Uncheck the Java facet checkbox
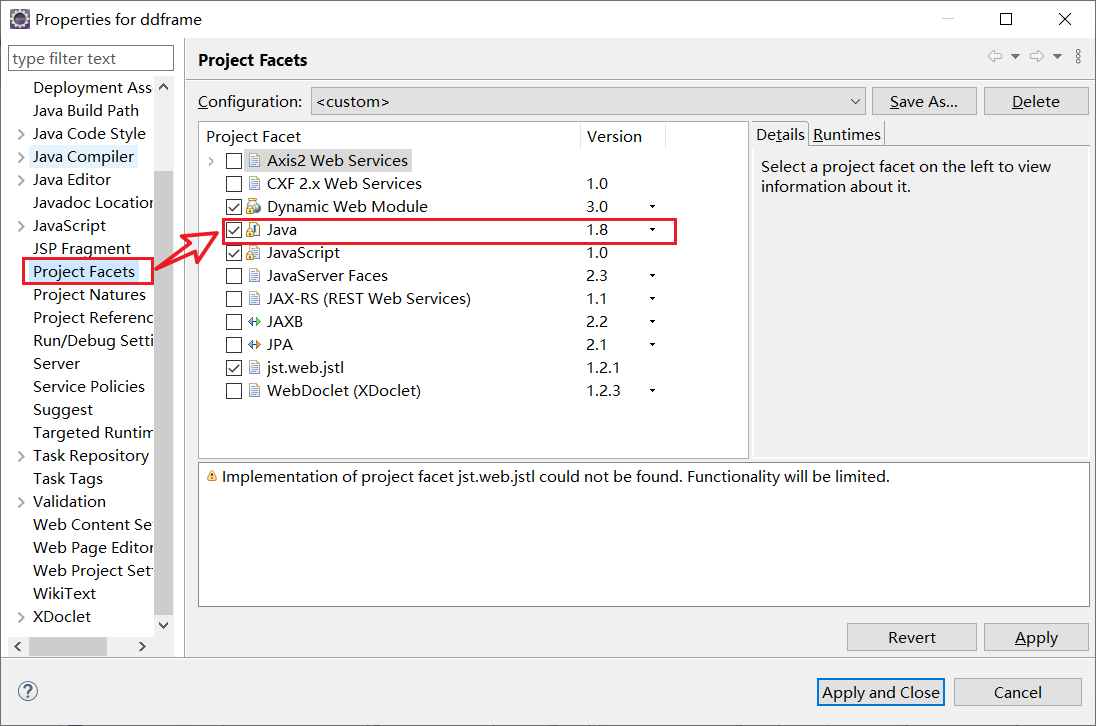The width and height of the screenshot is (1096, 726). click(x=233, y=230)
